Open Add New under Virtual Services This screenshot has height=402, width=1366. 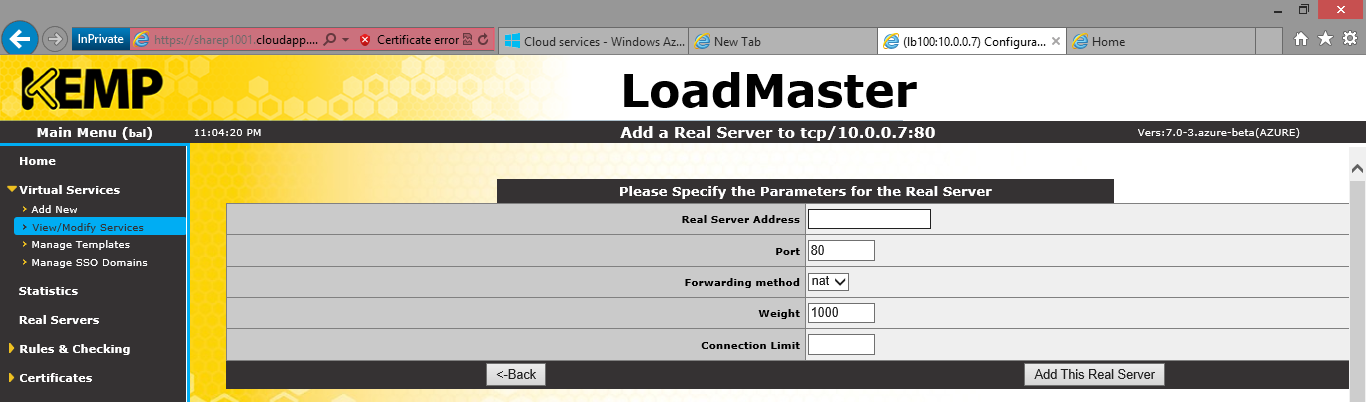pos(54,210)
